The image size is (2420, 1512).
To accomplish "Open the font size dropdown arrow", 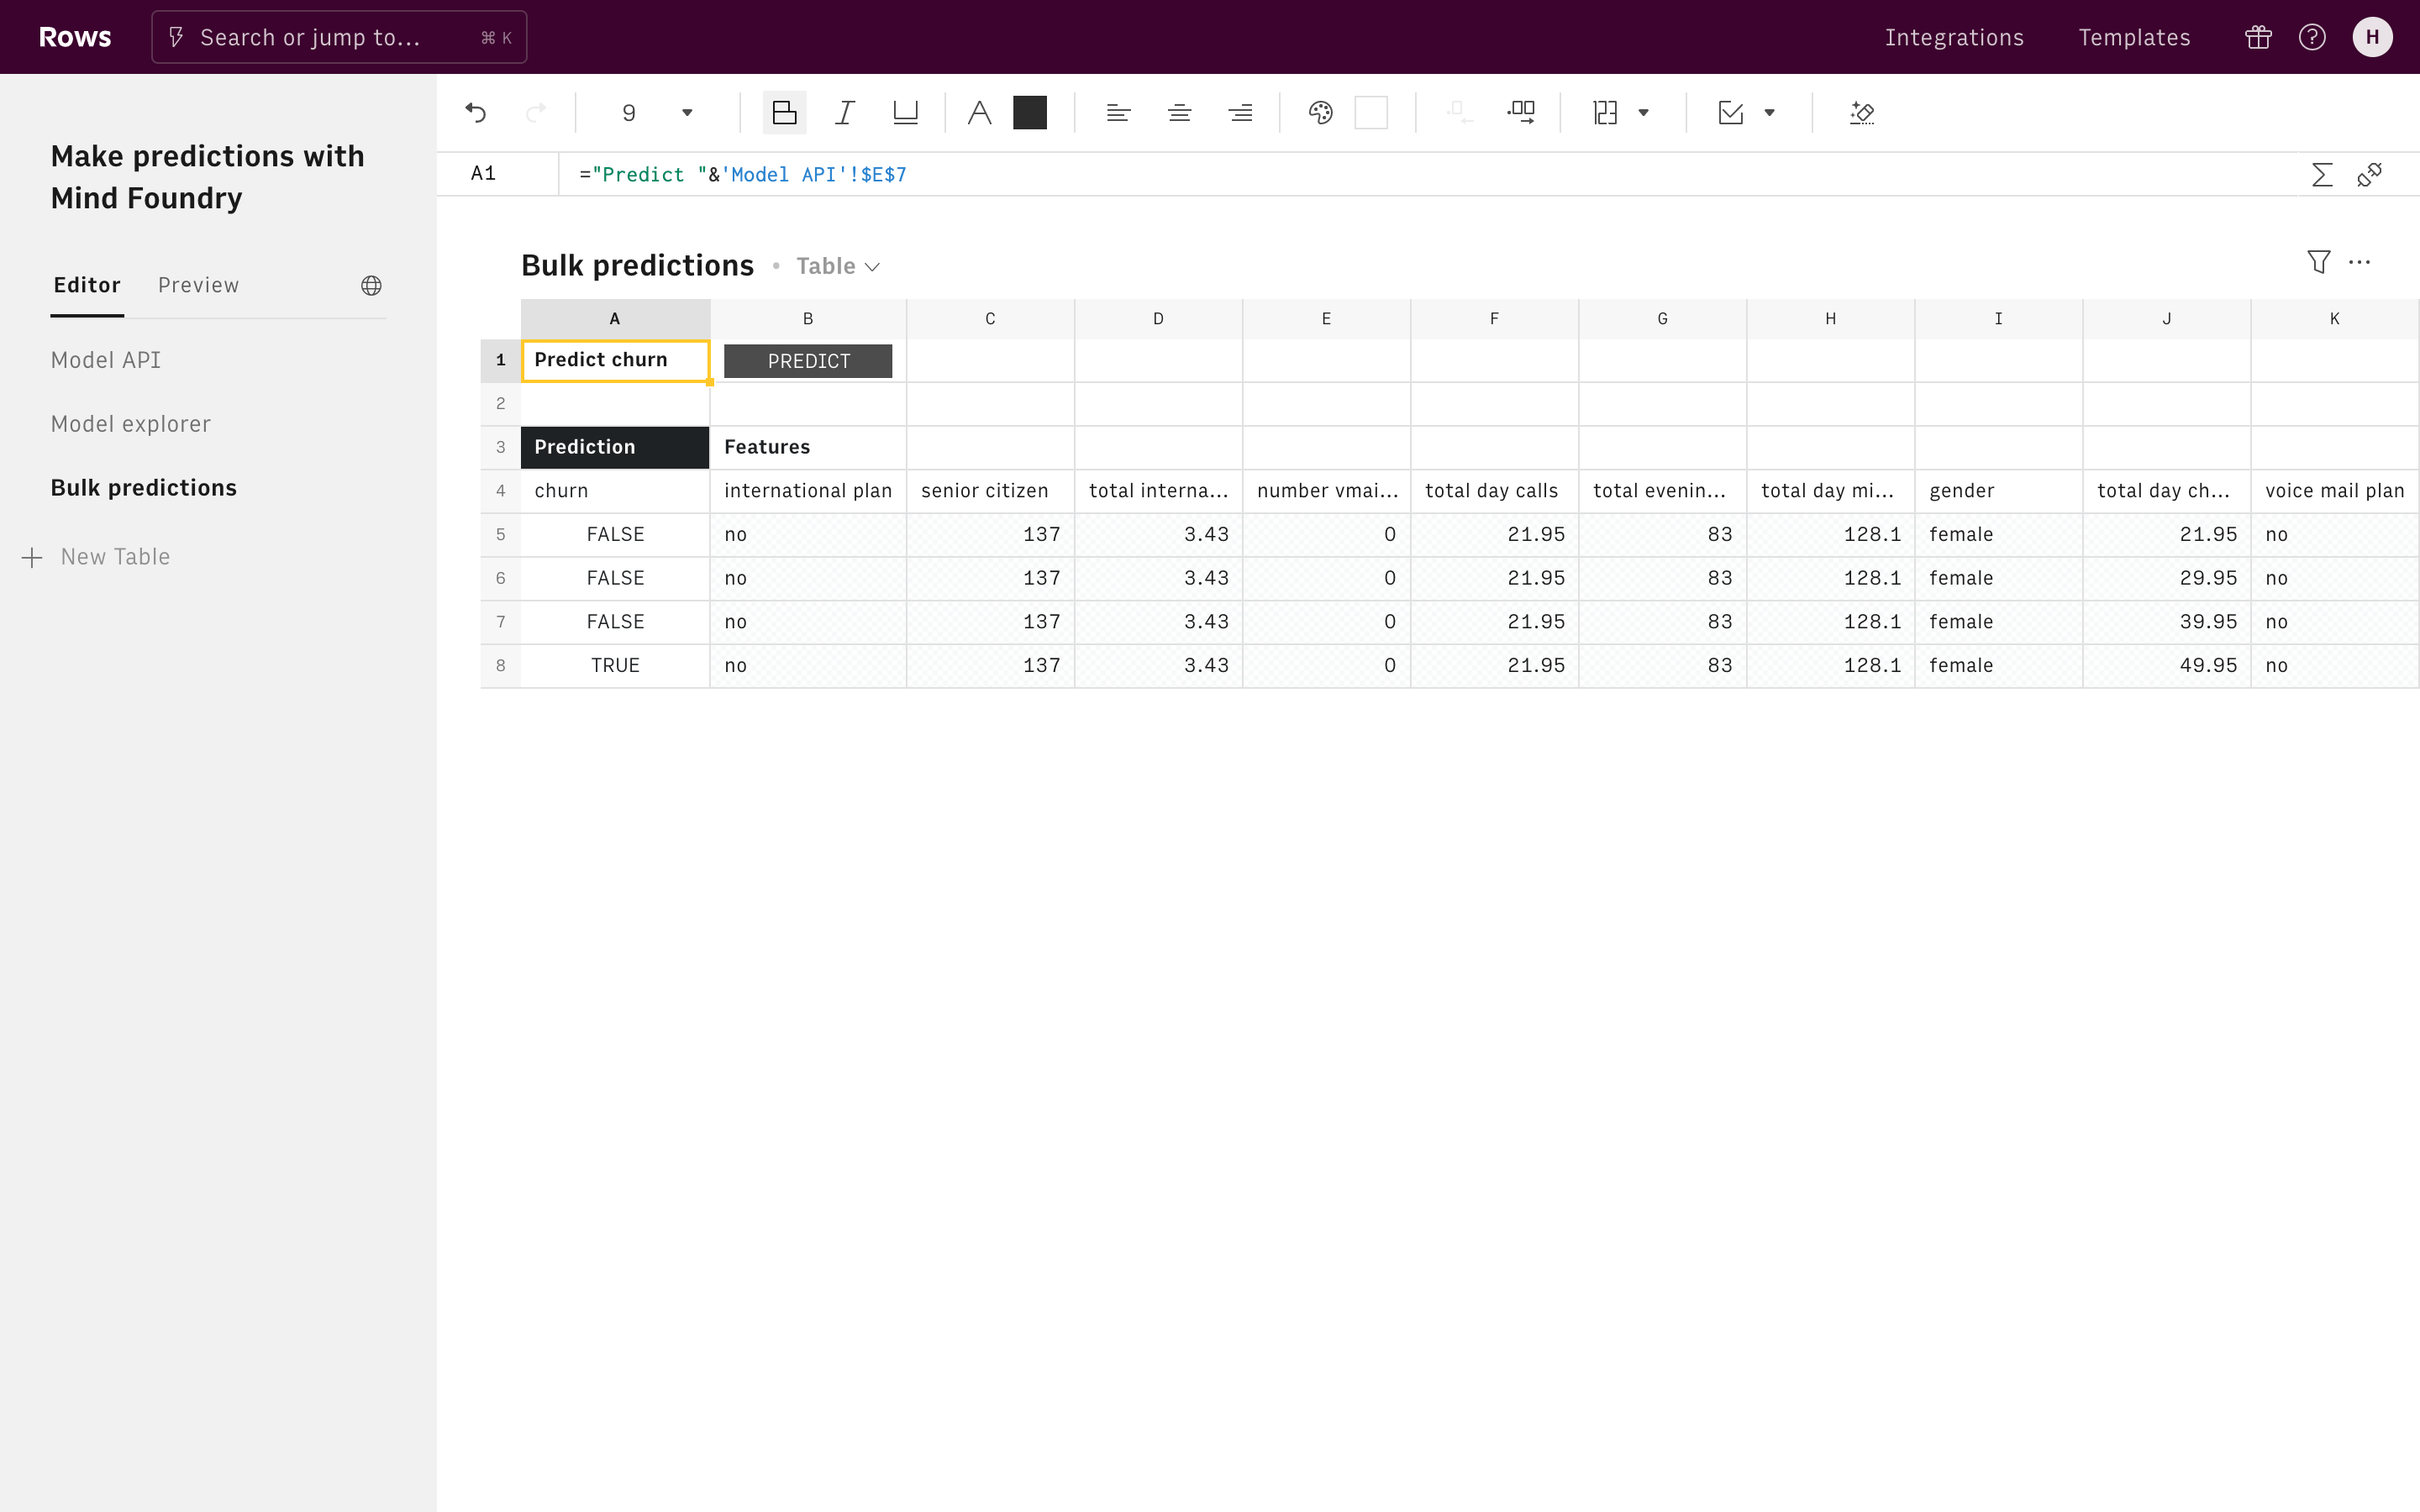I will click(687, 113).
